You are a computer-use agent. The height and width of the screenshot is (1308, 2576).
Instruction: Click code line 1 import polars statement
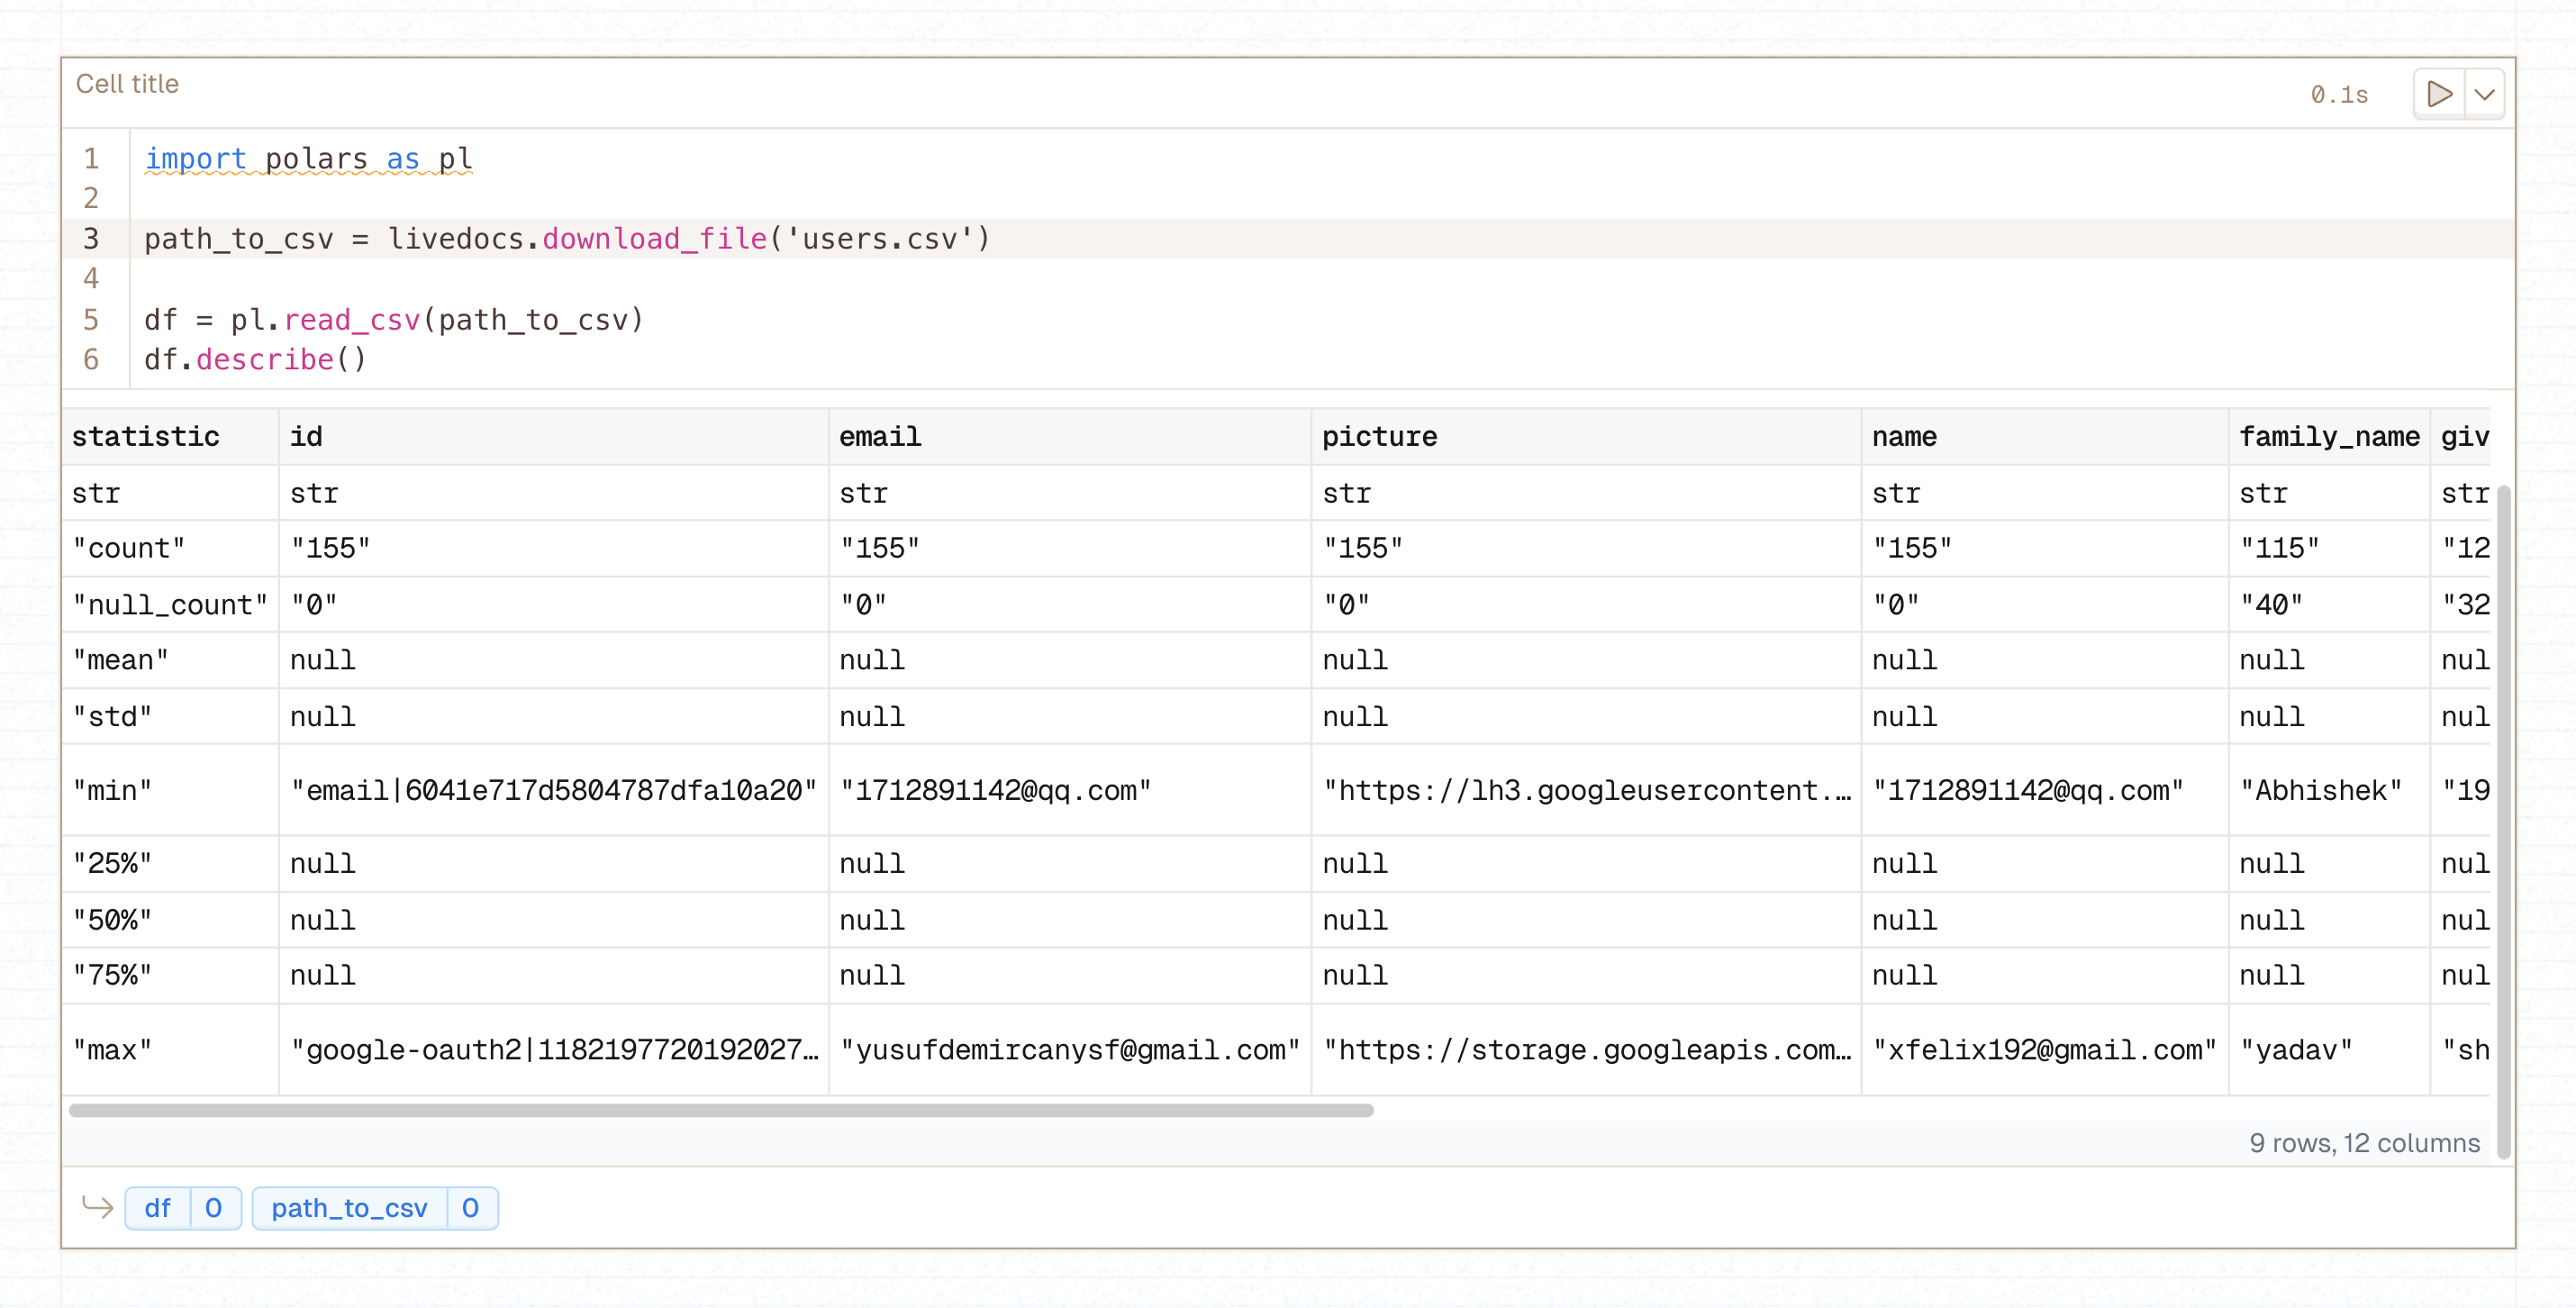pyautogui.click(x=309, y=159)
